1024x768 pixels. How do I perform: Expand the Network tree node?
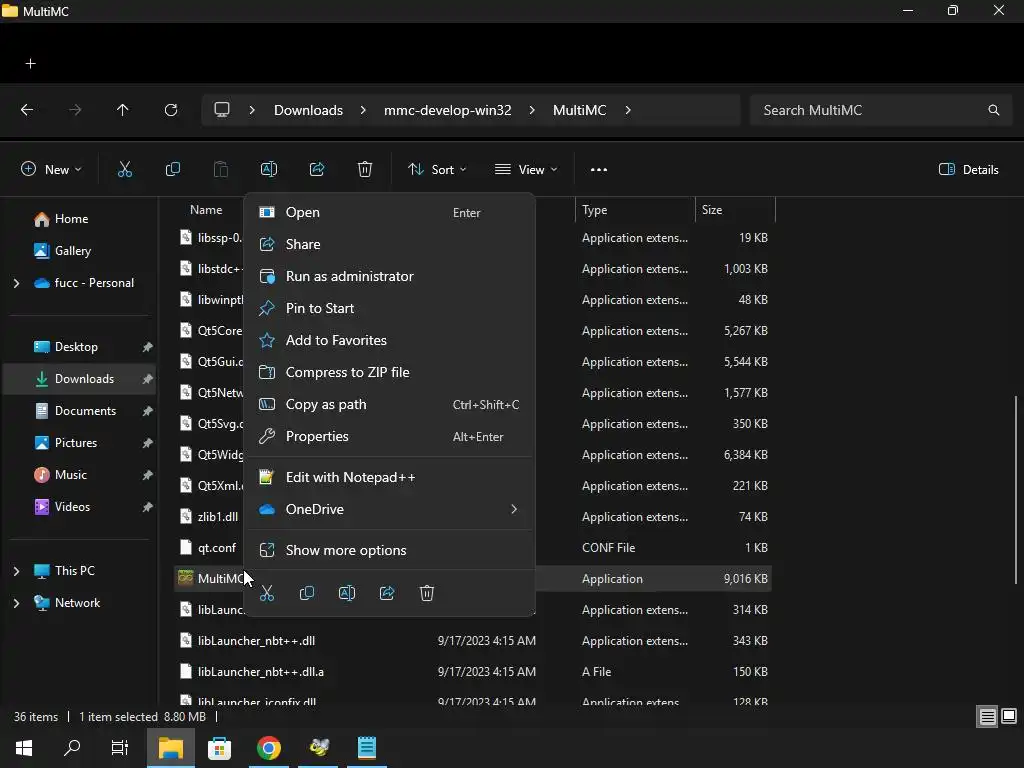pos(16,603)
